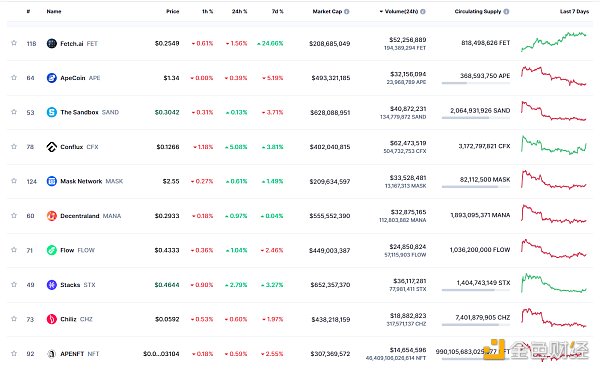
Task: Sort table by the Price column
Action: pos(173,11)
